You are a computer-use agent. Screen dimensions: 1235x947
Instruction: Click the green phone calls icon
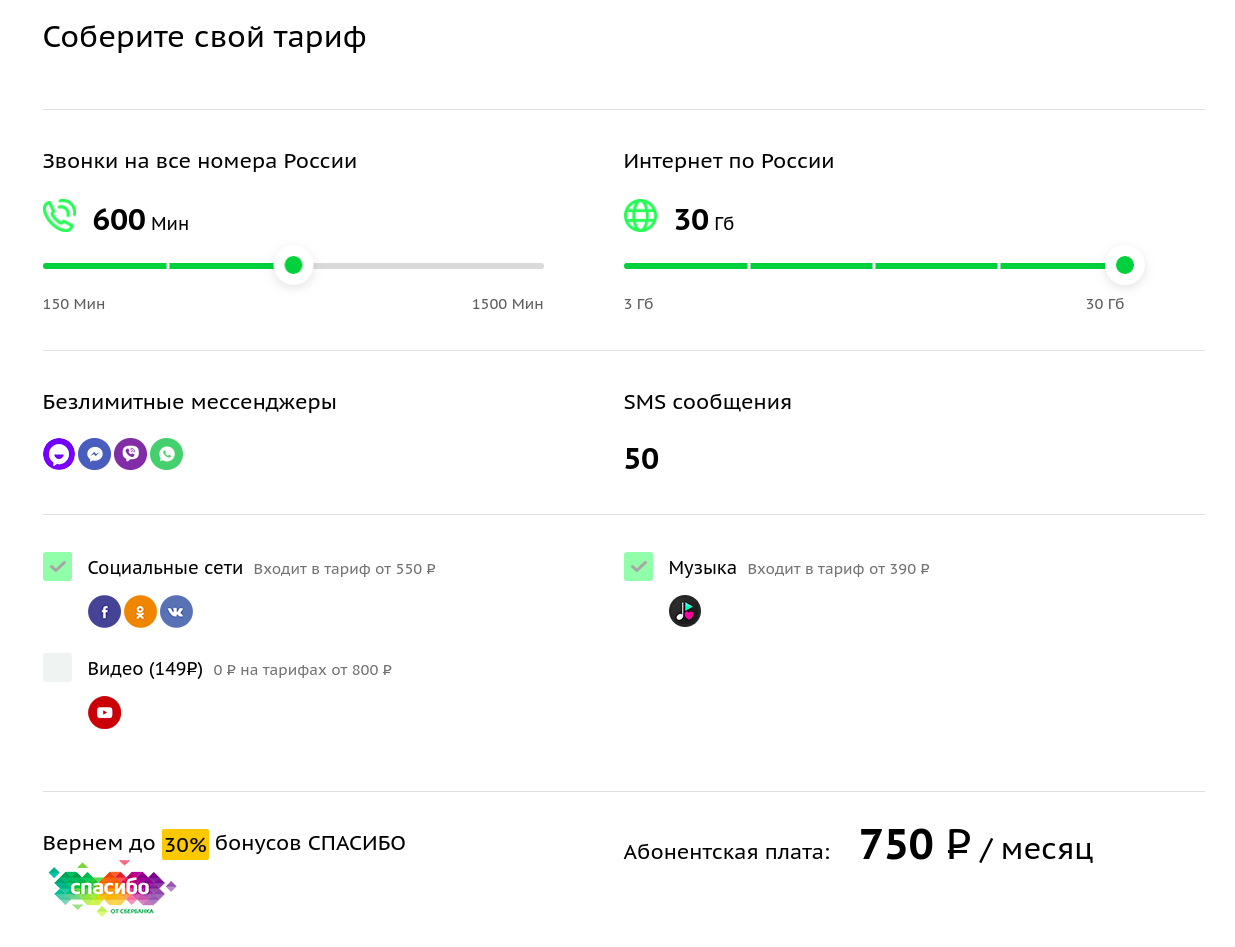pos(59,216)
